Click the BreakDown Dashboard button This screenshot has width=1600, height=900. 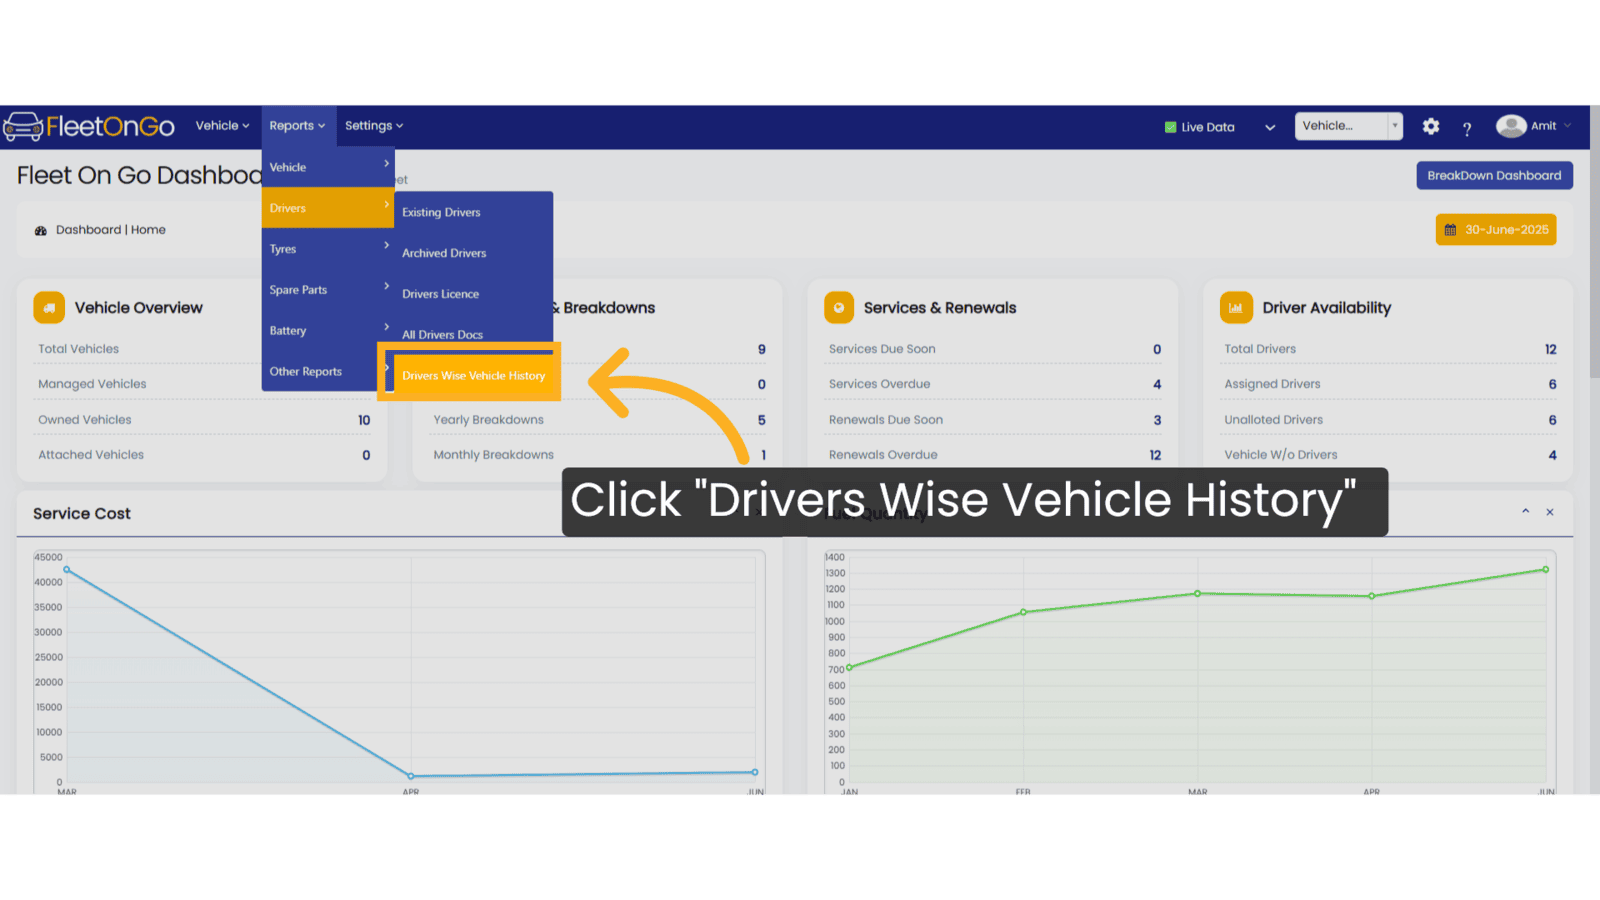(1494, 175)
